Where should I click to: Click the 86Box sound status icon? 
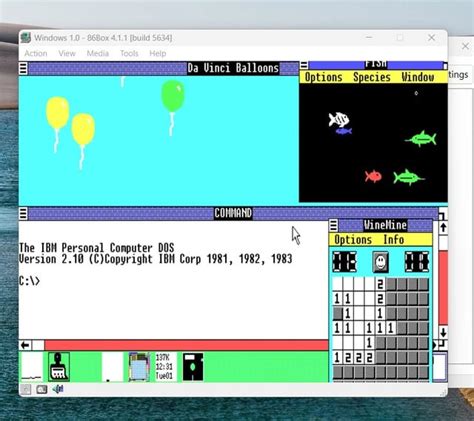coord(58,389)
